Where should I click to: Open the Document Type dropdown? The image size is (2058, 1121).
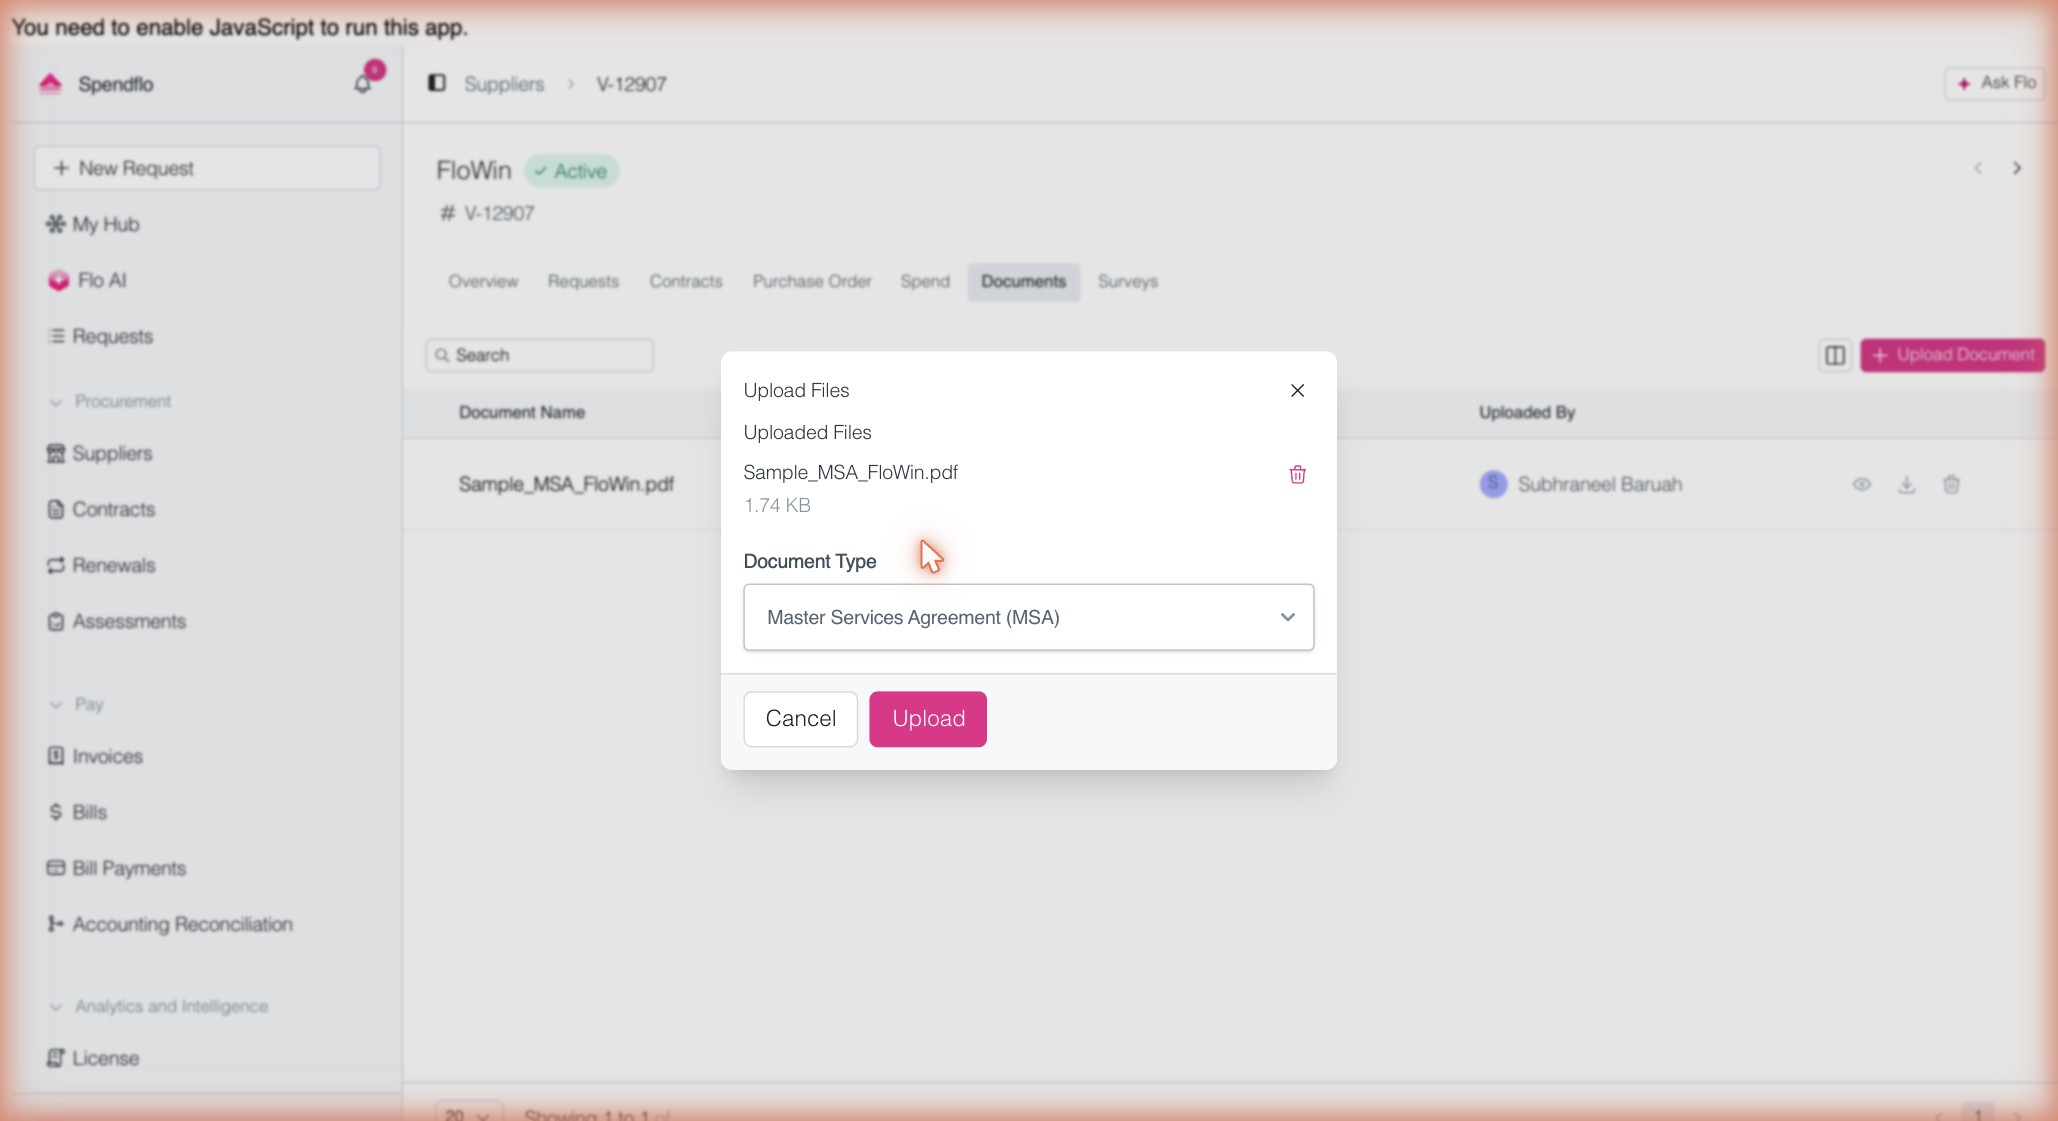(x=1028, y=617)
